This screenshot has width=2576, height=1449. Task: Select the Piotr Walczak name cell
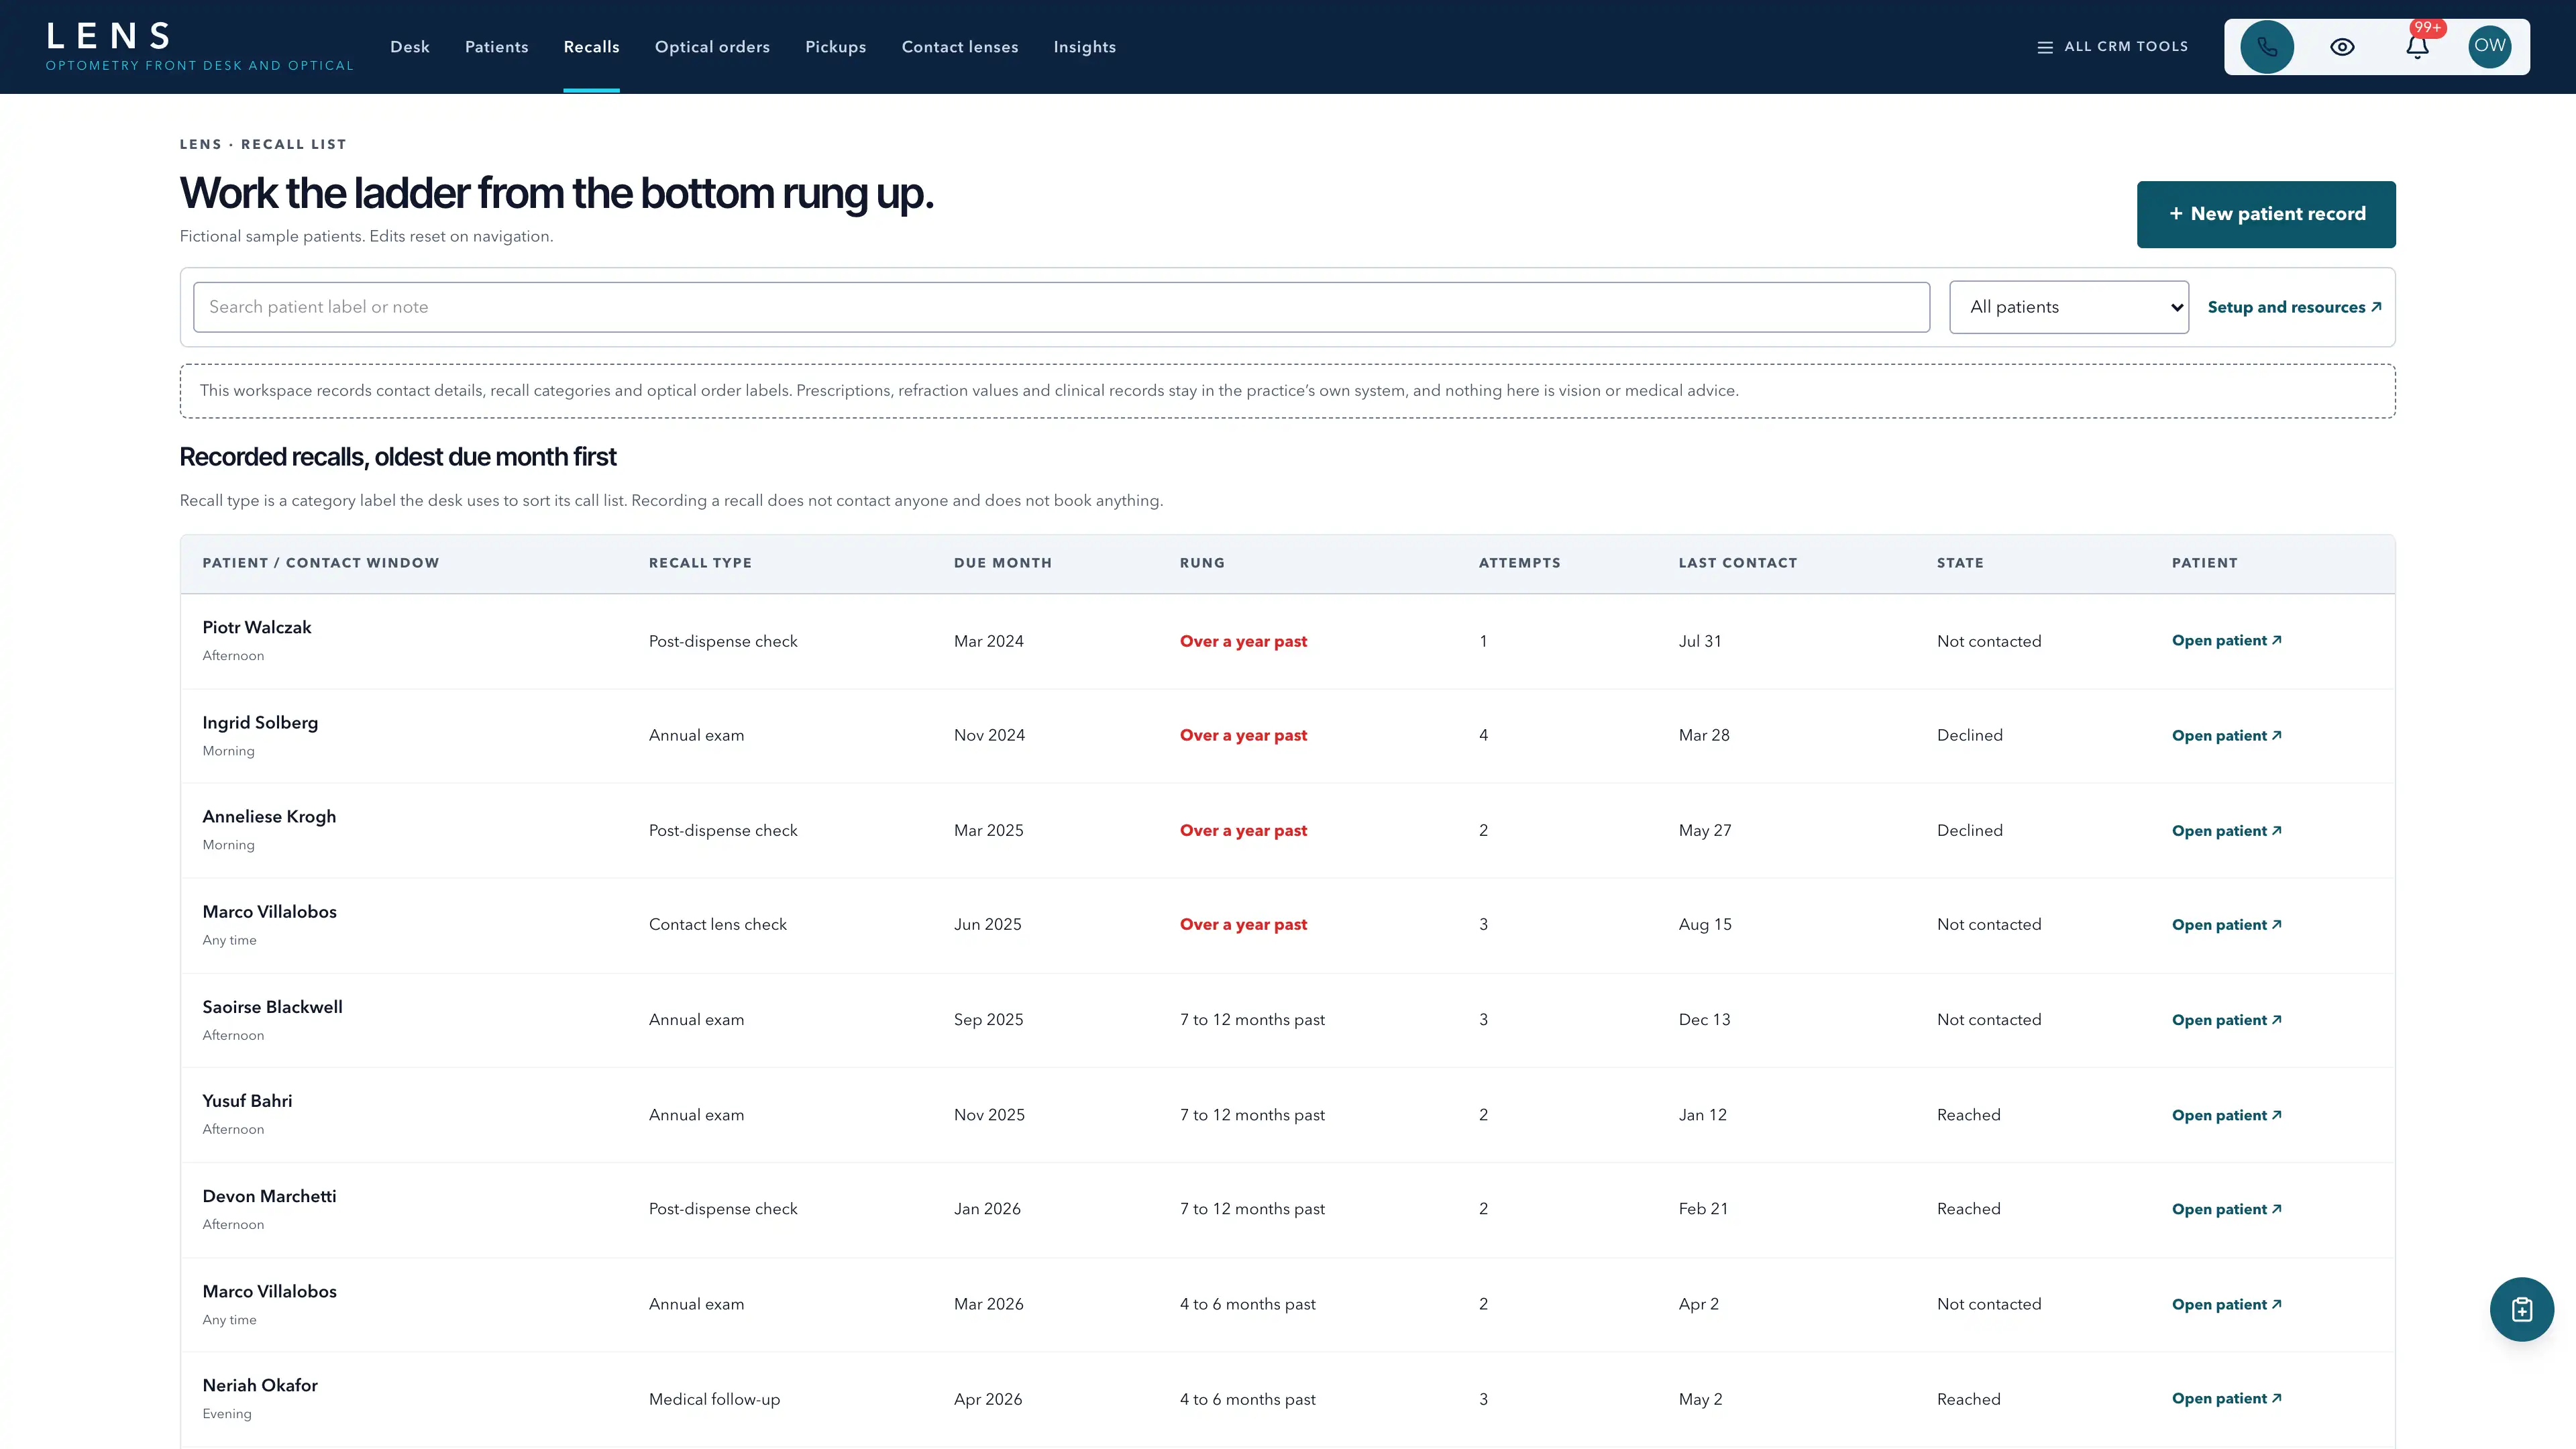(x=257, y=628)
